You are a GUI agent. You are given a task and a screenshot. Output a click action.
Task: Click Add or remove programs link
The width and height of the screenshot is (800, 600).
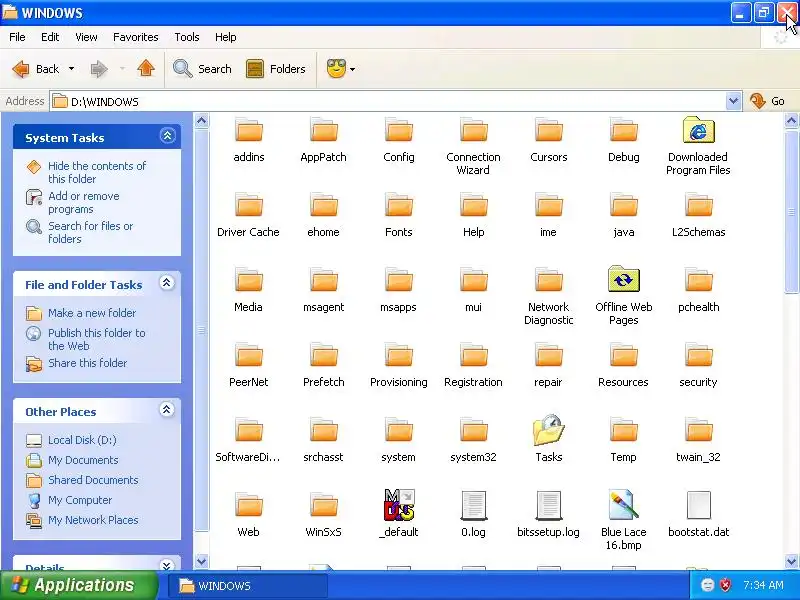click(x=84, y=203)
